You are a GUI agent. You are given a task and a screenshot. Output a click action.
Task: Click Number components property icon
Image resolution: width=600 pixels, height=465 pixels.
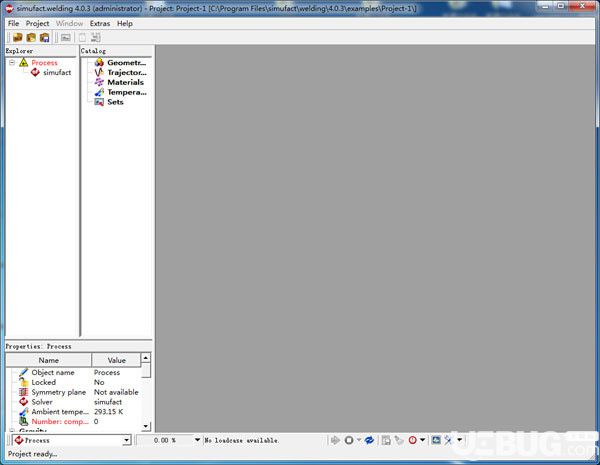coord(24,421)
